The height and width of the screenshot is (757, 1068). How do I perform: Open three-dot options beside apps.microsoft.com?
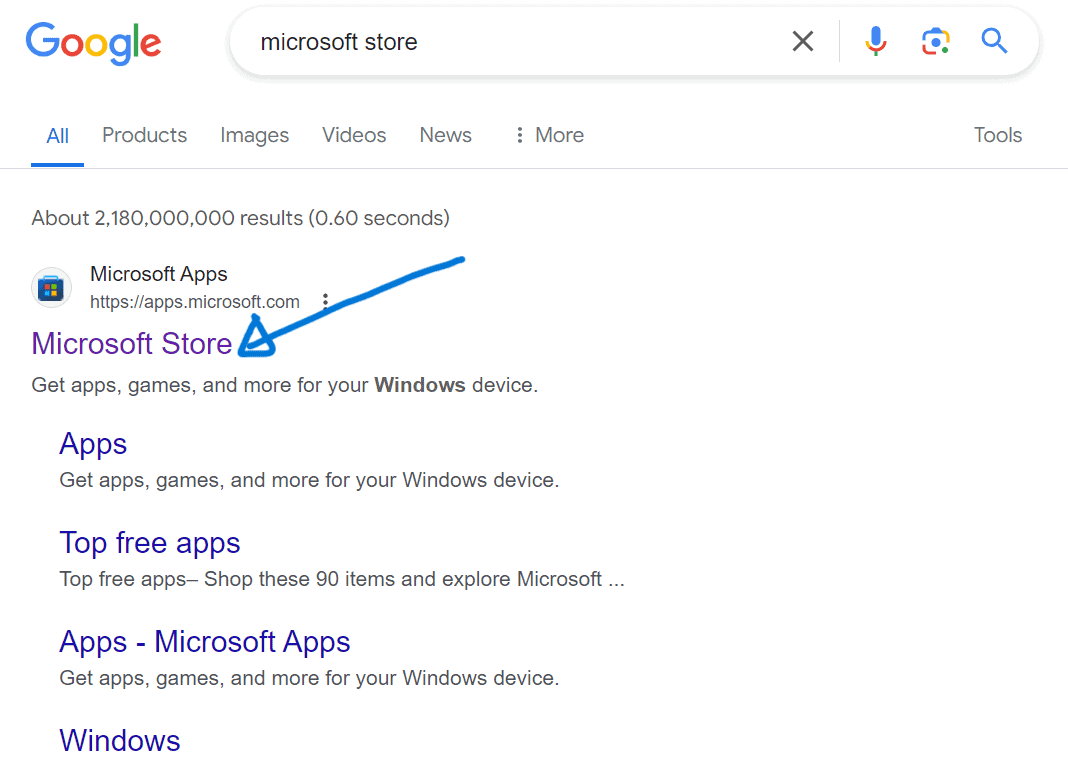click(325, 301)
